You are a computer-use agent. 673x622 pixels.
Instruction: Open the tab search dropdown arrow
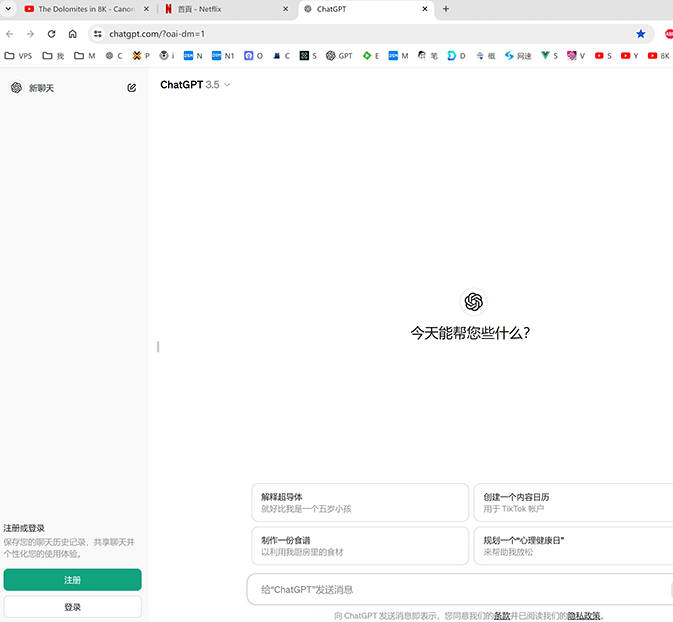[x=8, y=9]
